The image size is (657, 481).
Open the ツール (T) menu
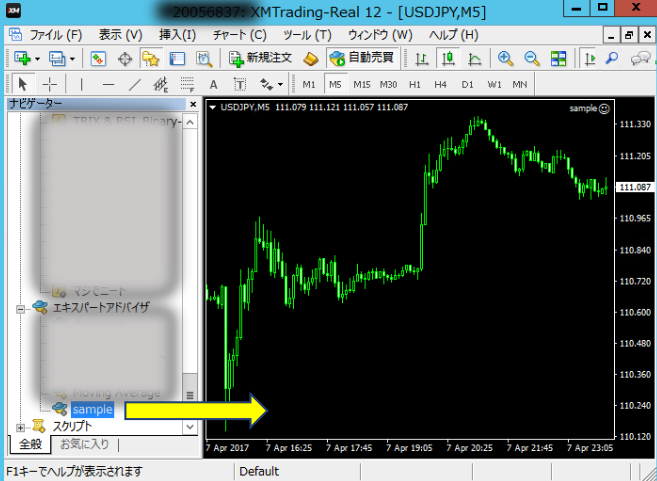click(x=307, y=35)
